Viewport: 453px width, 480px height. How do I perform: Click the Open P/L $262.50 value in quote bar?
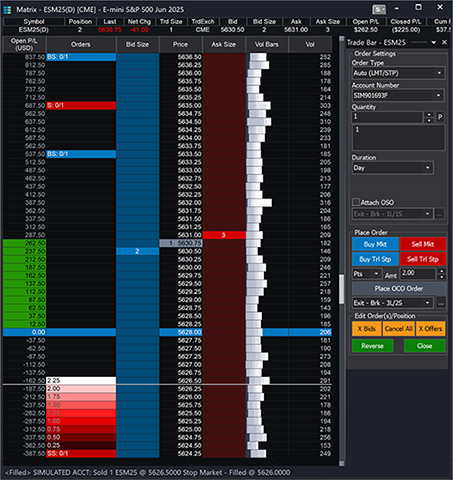pyautogui.click(x=366, y=30)
